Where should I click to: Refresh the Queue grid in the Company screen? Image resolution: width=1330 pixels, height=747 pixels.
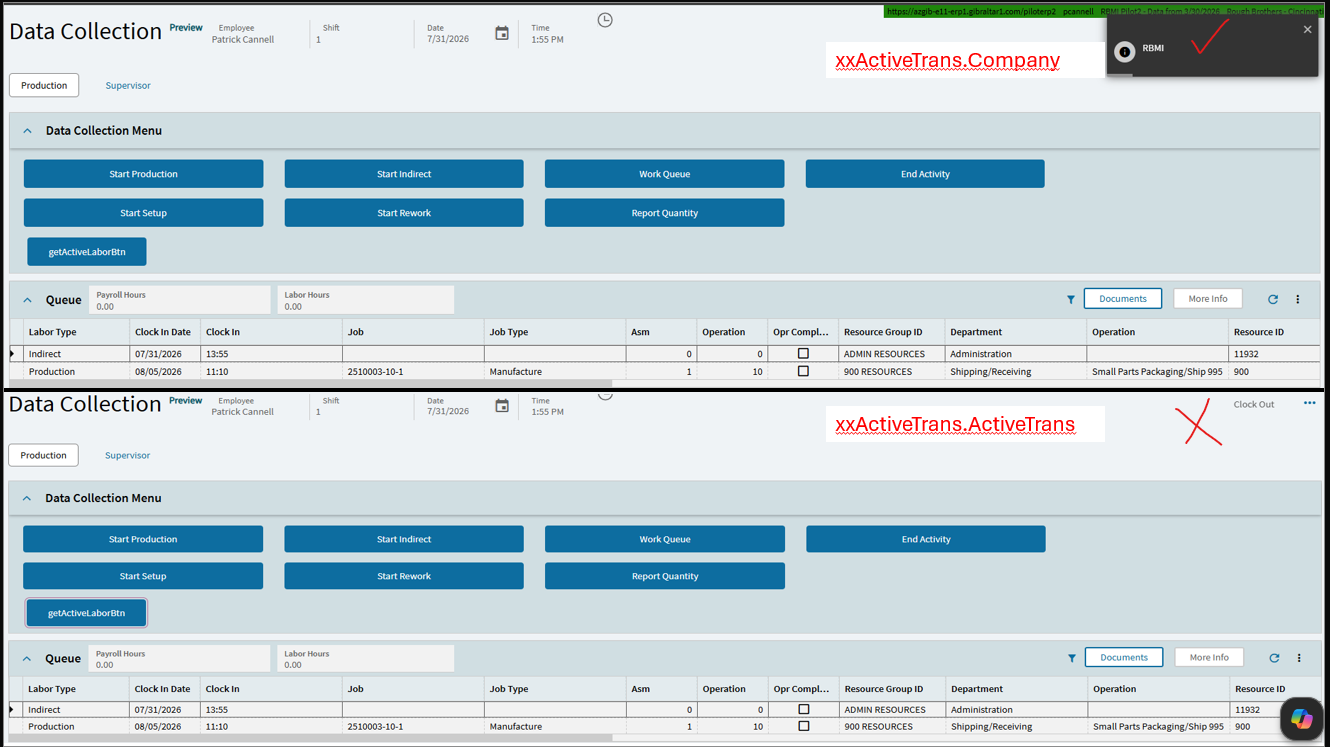tap(1273, 300)
